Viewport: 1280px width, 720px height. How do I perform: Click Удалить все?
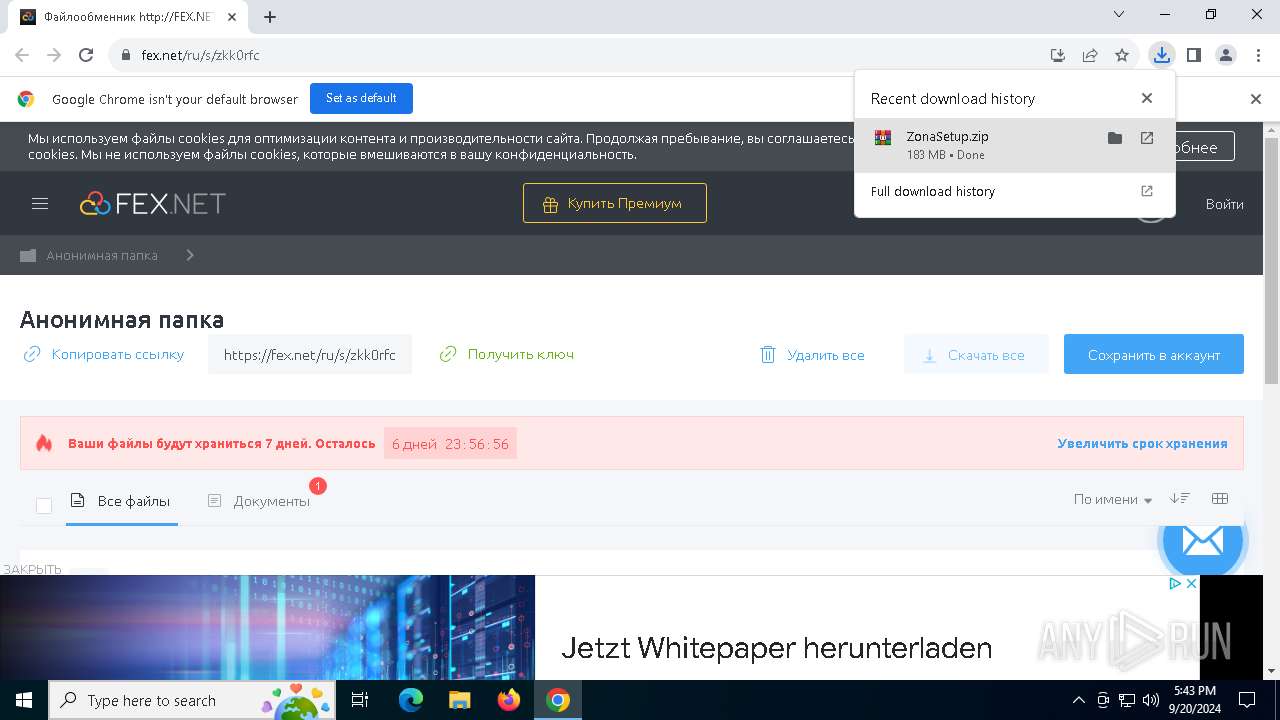(812, 355)
